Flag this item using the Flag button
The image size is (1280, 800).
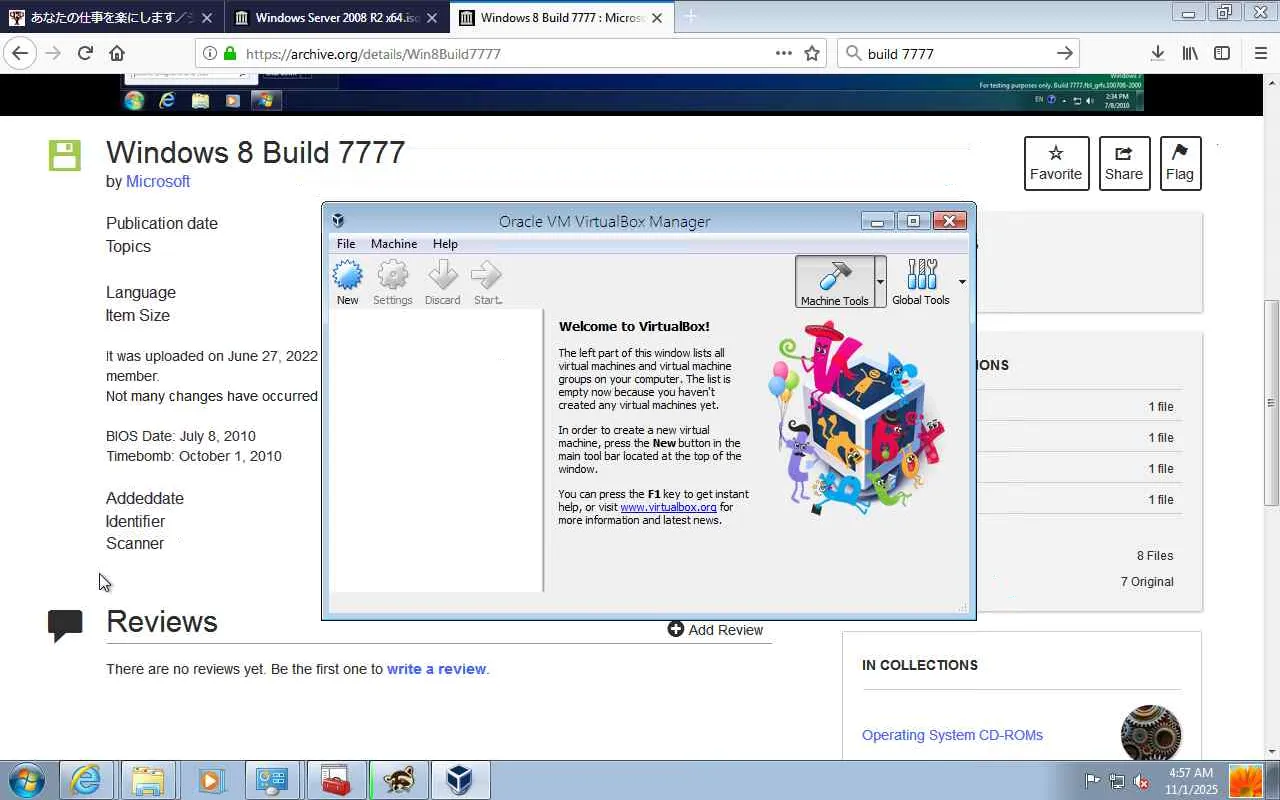click(x=1180, y=163)
